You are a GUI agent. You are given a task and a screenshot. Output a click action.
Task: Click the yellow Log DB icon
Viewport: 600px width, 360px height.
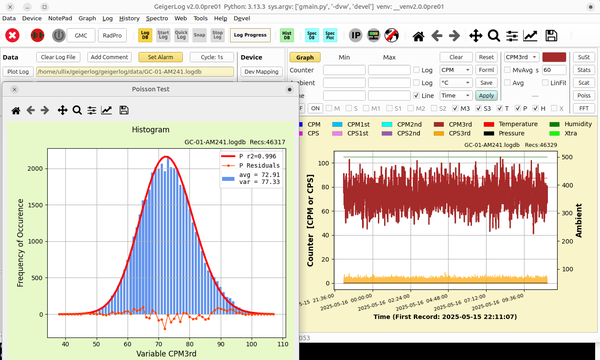tap(145, 35)
